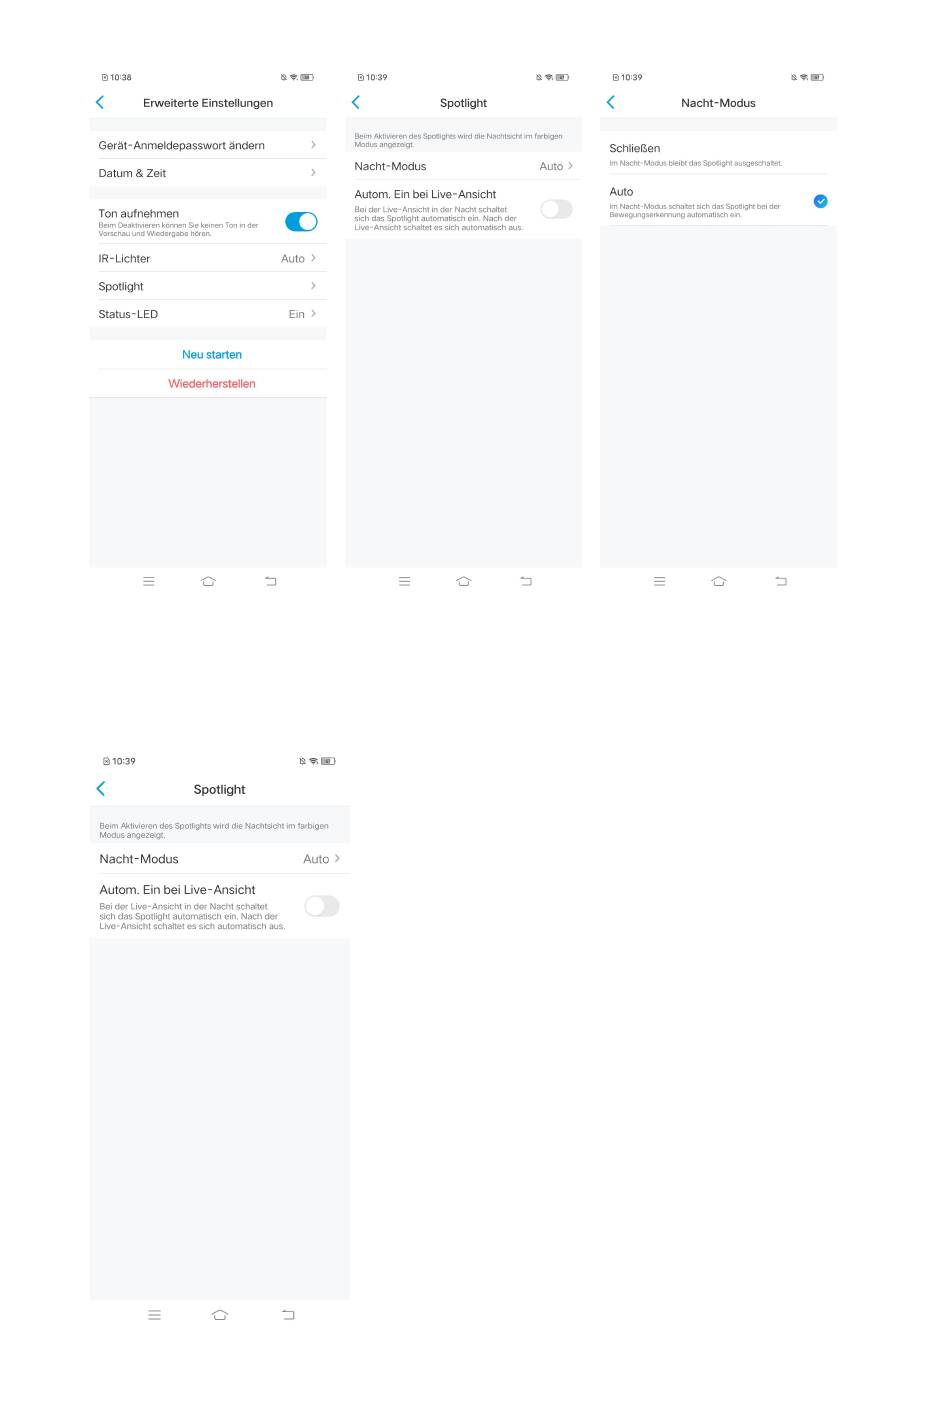Tap Android back icon under bottom Spotlight screen
Image resolution: width=950 pixels, height=1408 pixels.
(x=288, y=1315)
